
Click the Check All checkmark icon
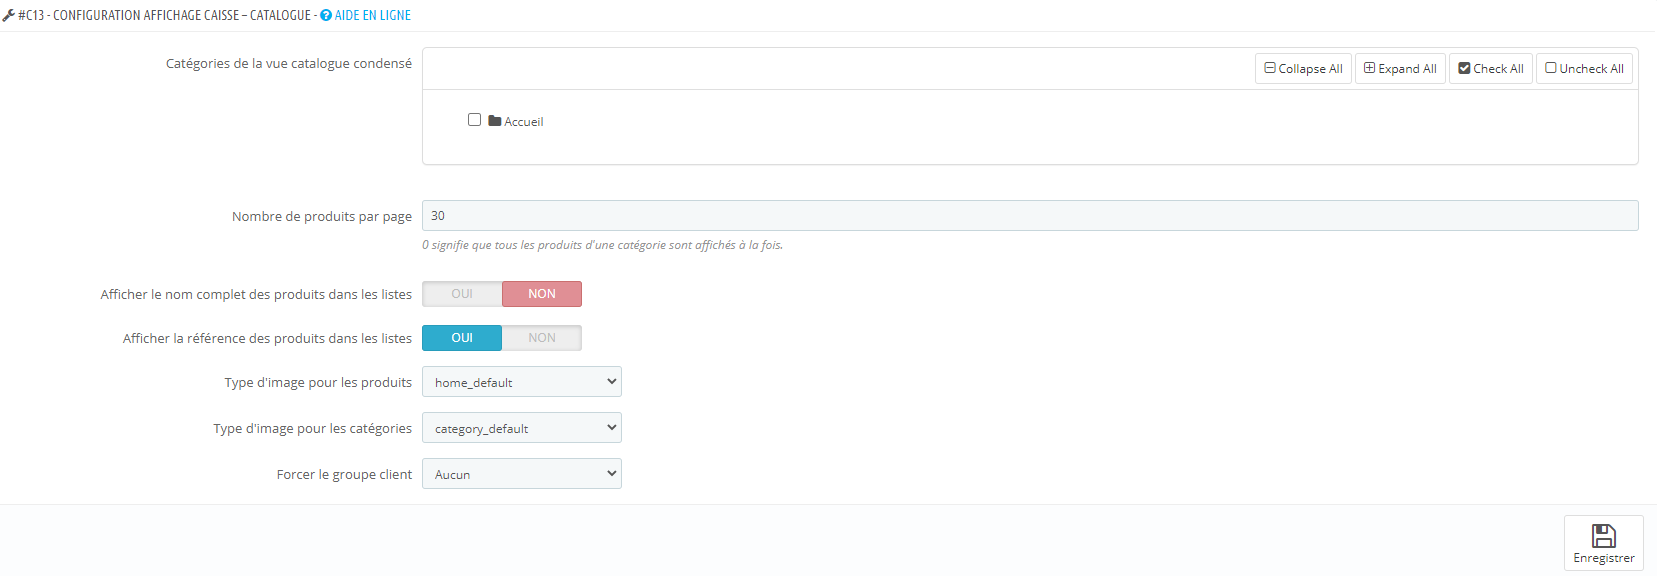1465,68
